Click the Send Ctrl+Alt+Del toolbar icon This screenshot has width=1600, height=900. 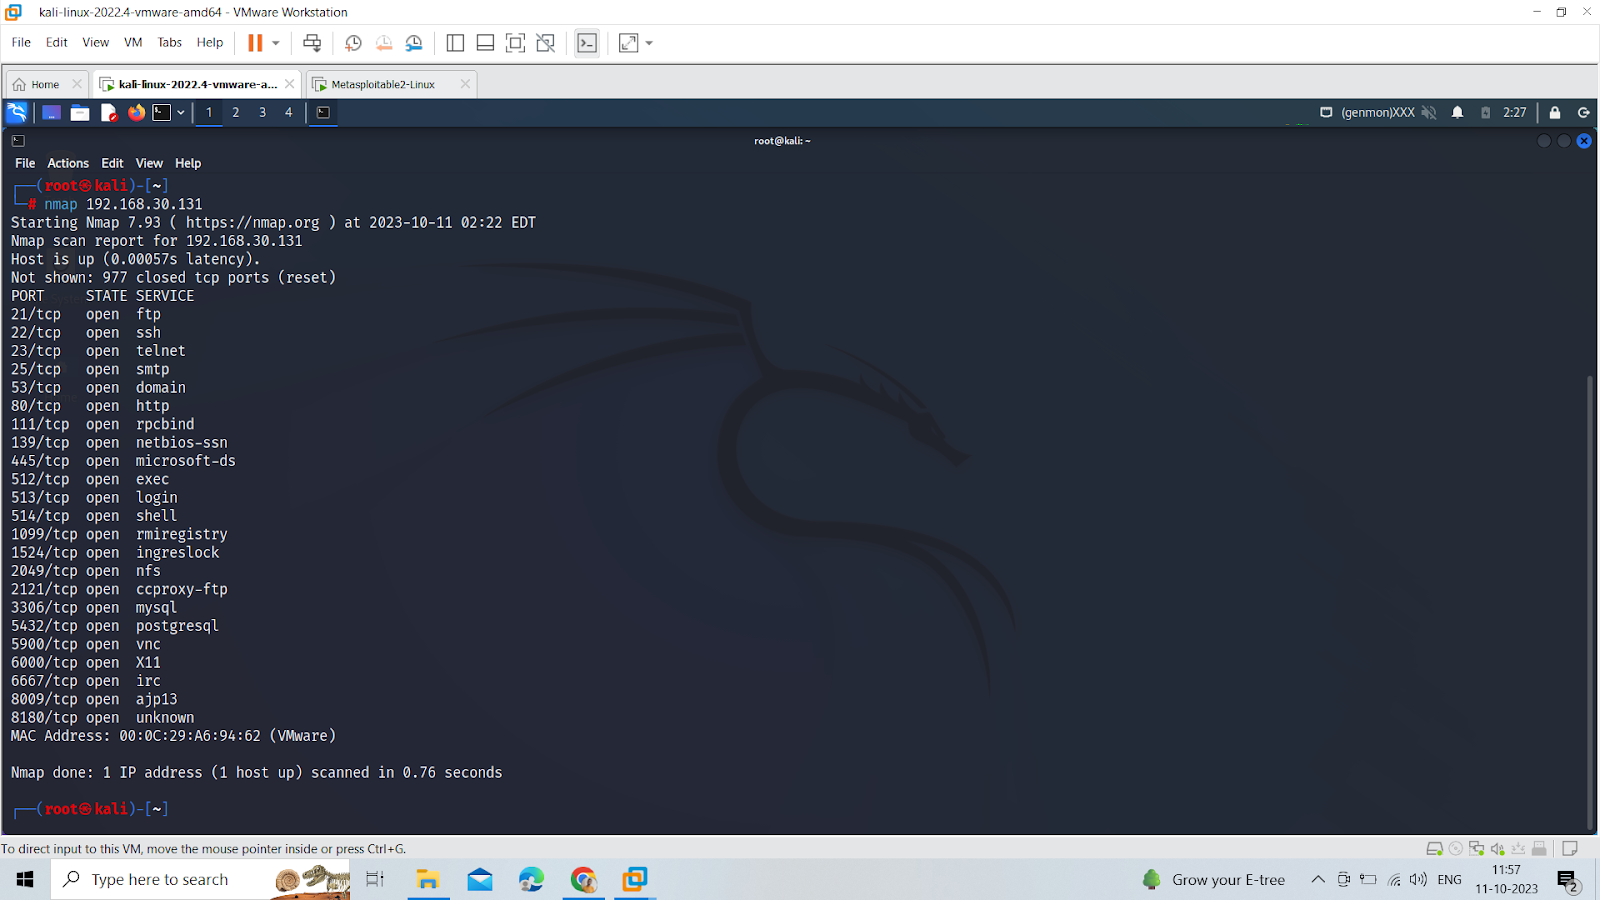312,43
